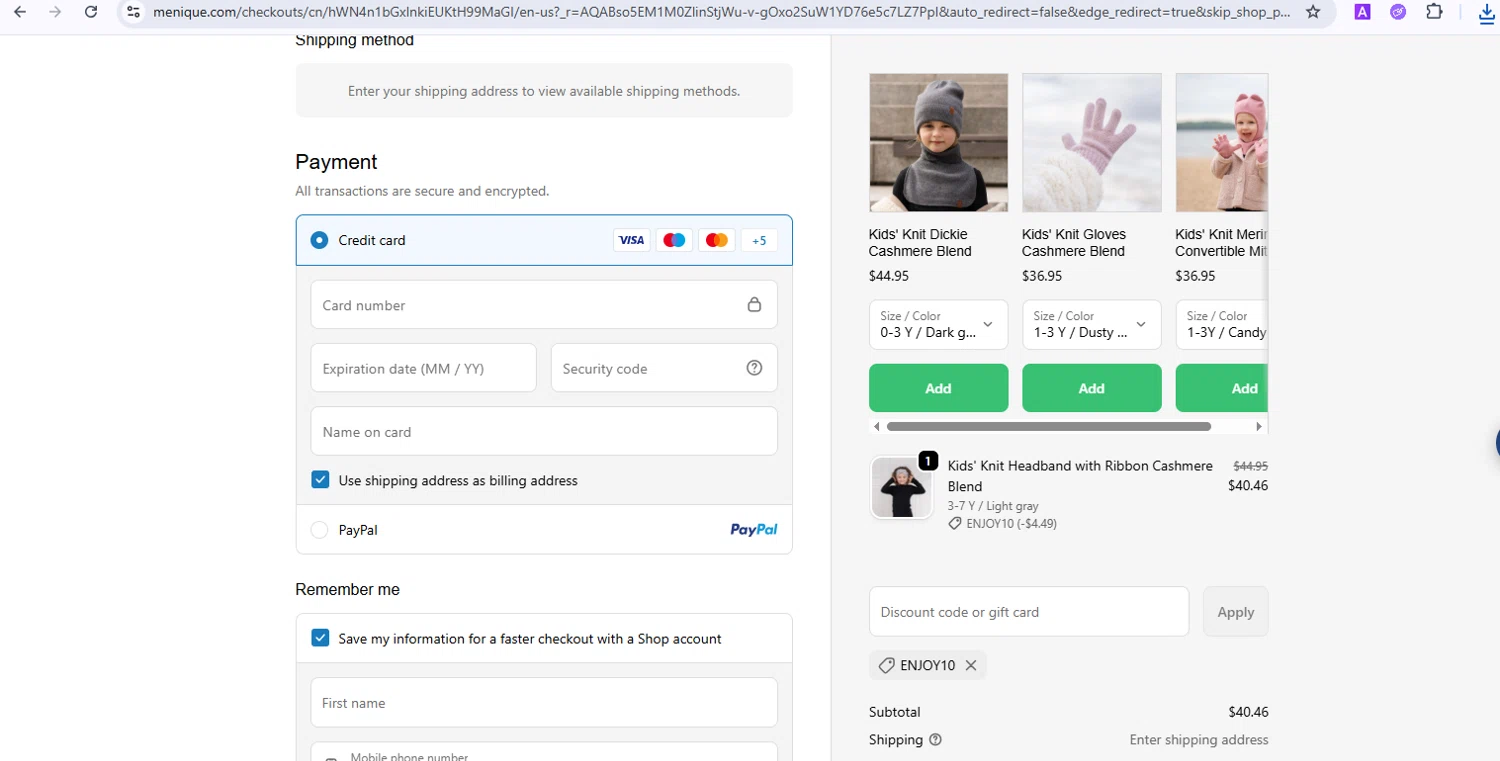This screenshot has width=1500, height=761.
Task: Click the Expiration date field
Action: [x=423, y=368]
